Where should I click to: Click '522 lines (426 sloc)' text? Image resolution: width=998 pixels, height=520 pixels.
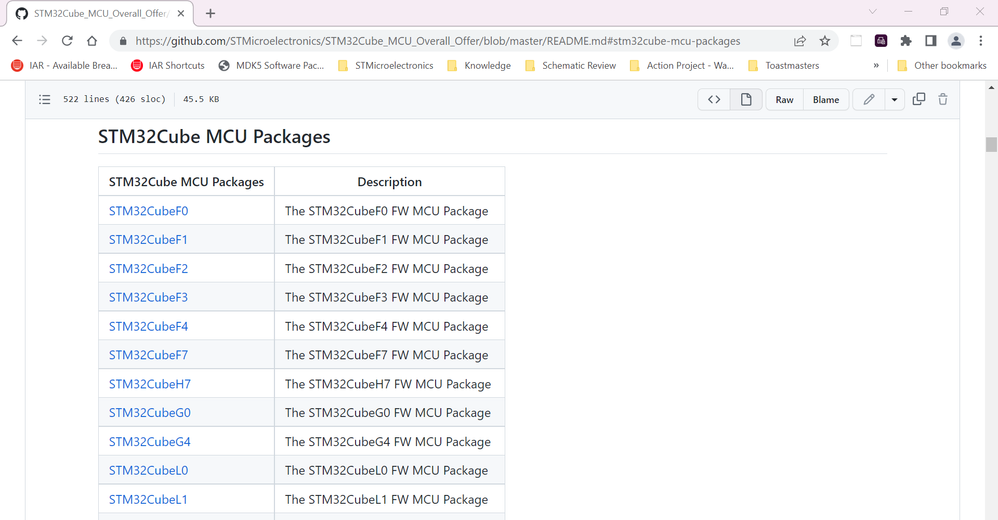pos(114,99)
